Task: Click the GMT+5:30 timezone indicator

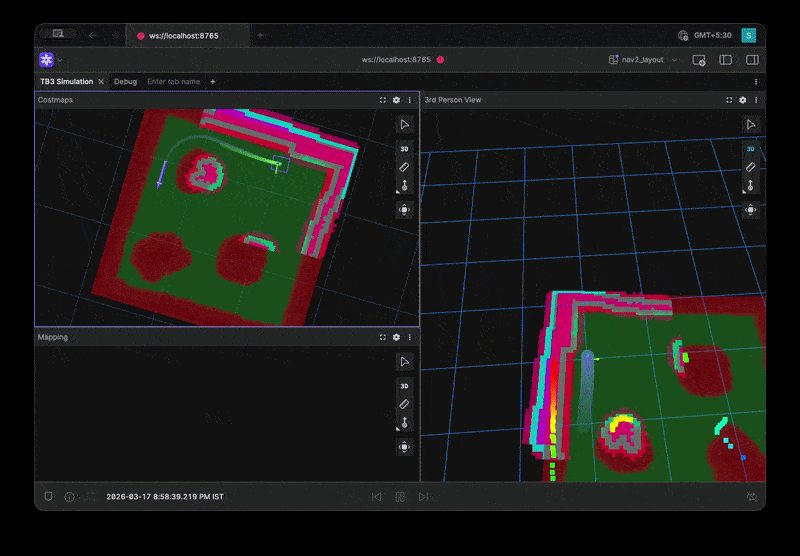Action: pyautogui.click(x=705, y=35)
